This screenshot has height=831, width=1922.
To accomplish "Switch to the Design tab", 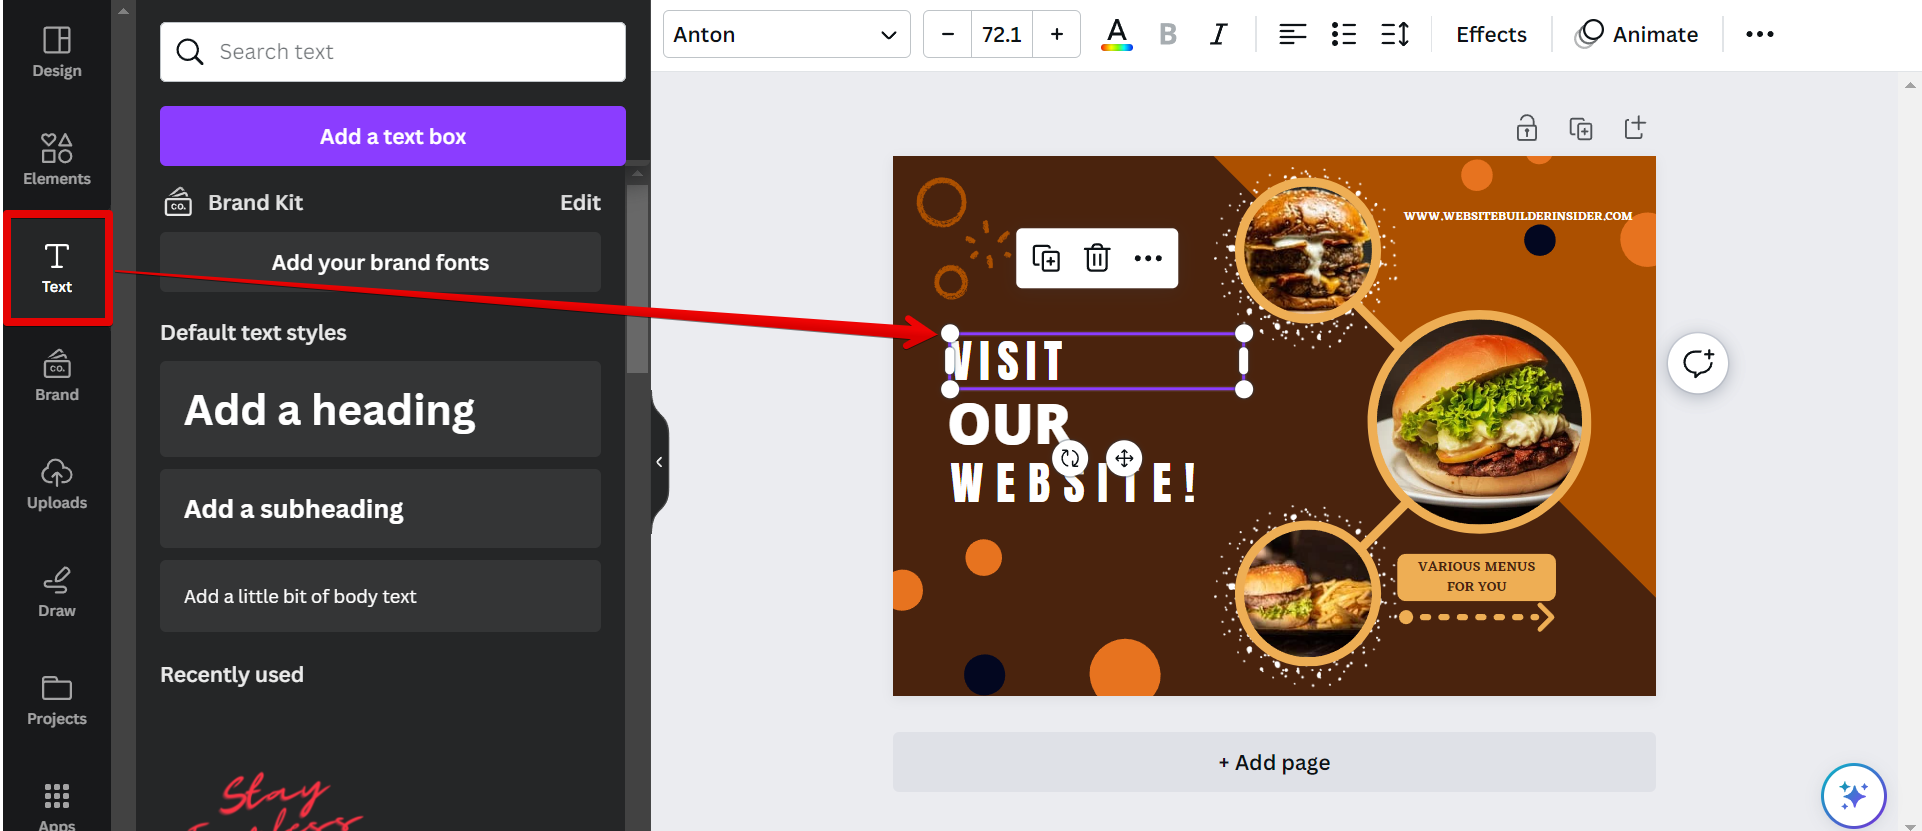I will click(57, 52).
